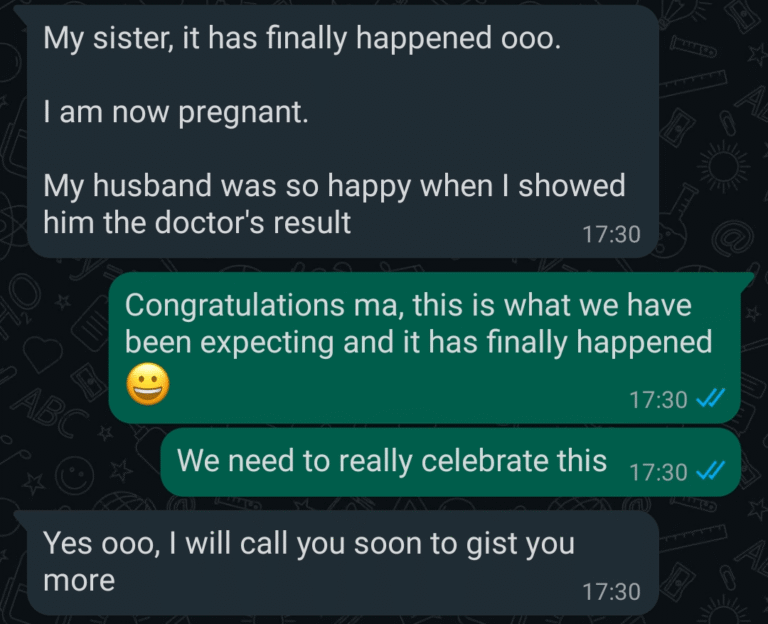This screenshot has height=624, width=768.
Task: Select the "We need to really celebrate this" message
Action: [392, 460]
